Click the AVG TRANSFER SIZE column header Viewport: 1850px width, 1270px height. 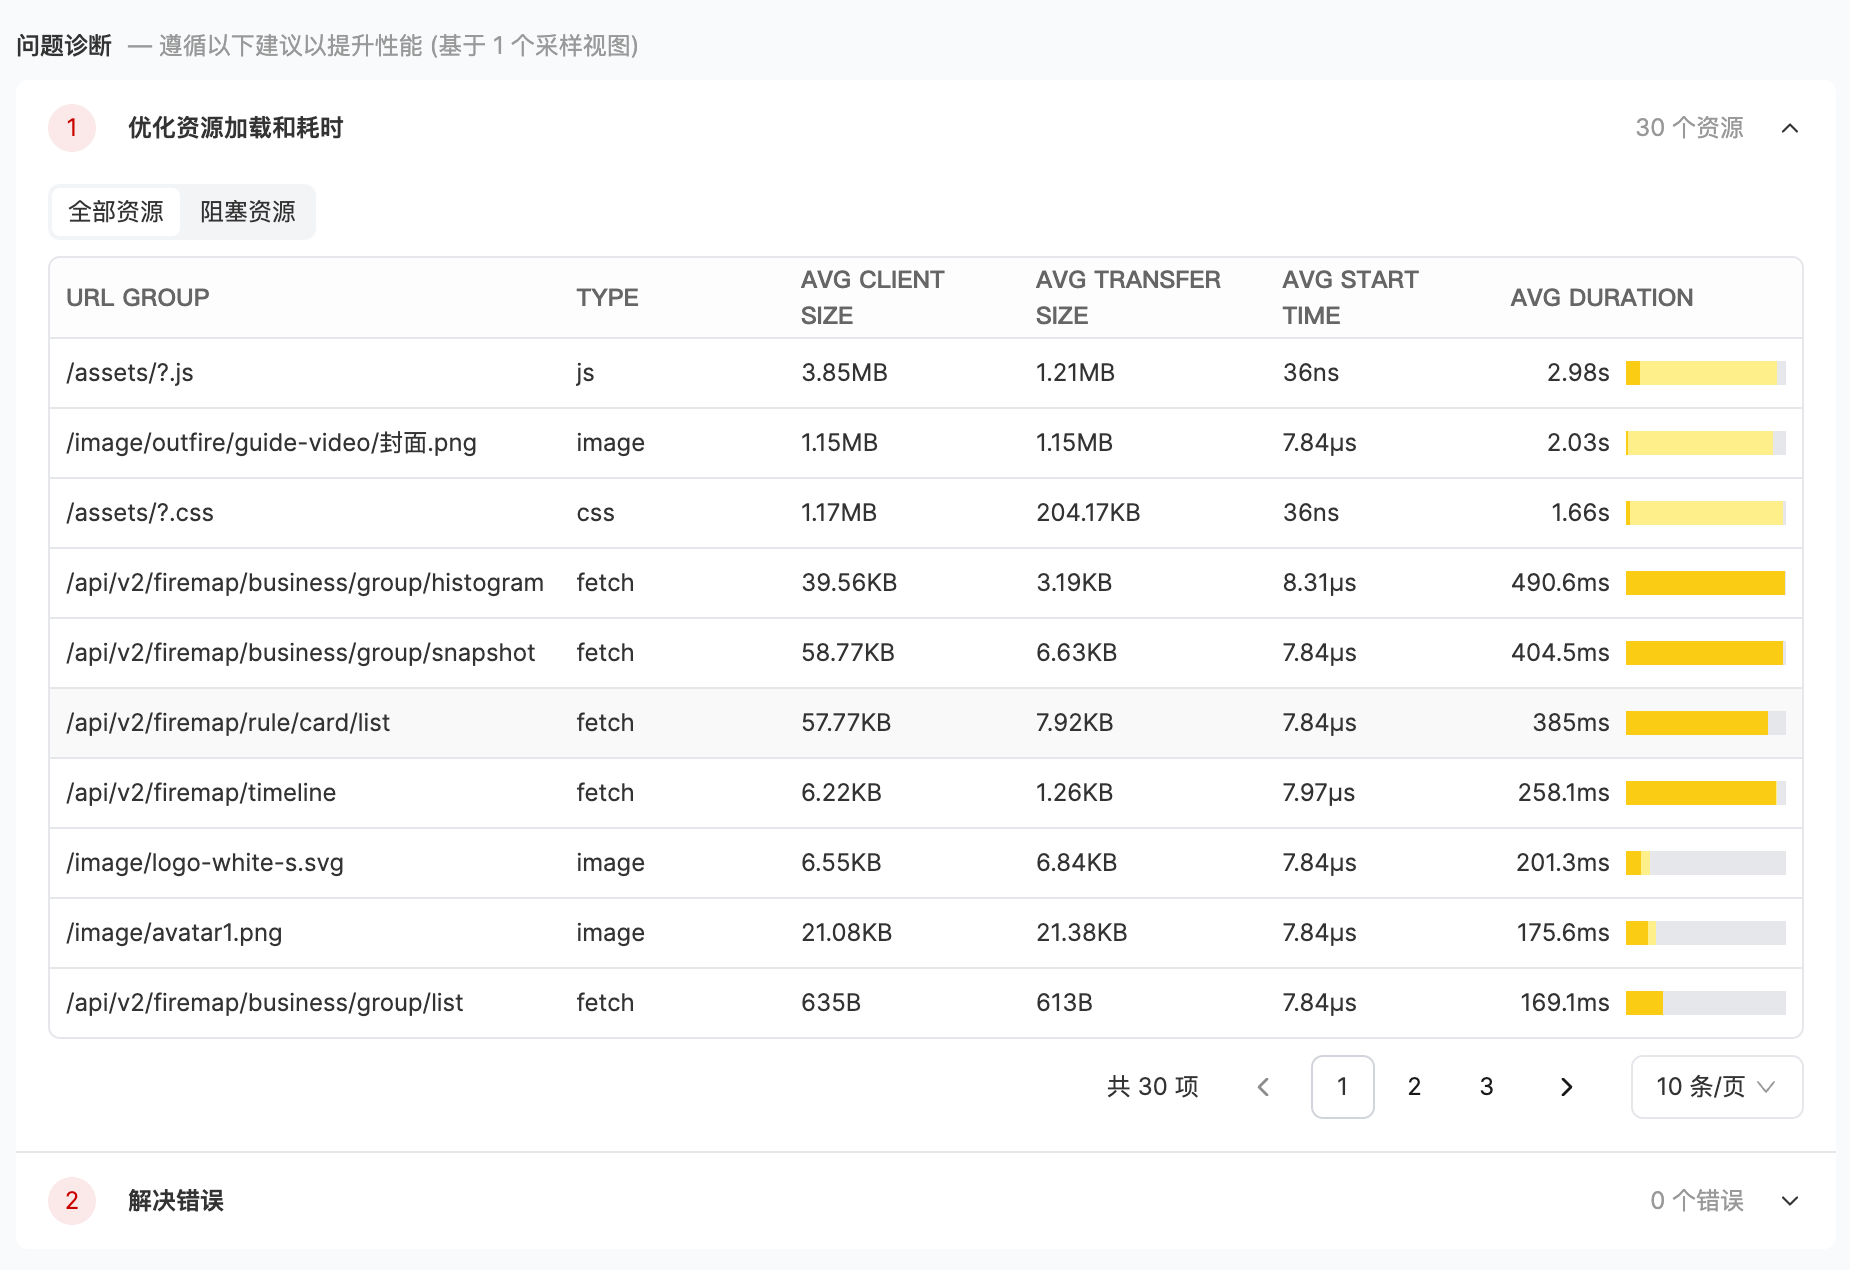point(1128,298)
